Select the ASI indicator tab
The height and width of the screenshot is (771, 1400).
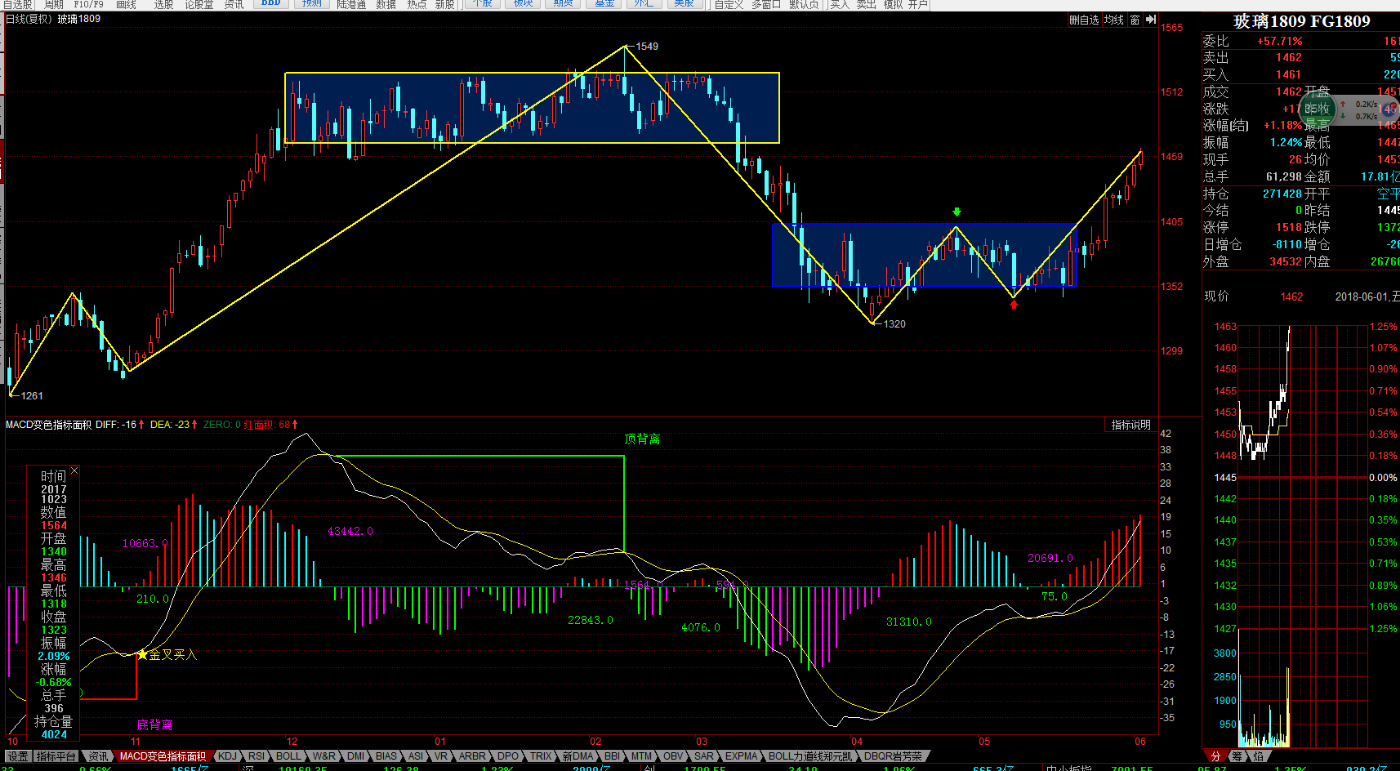(416, 756)
